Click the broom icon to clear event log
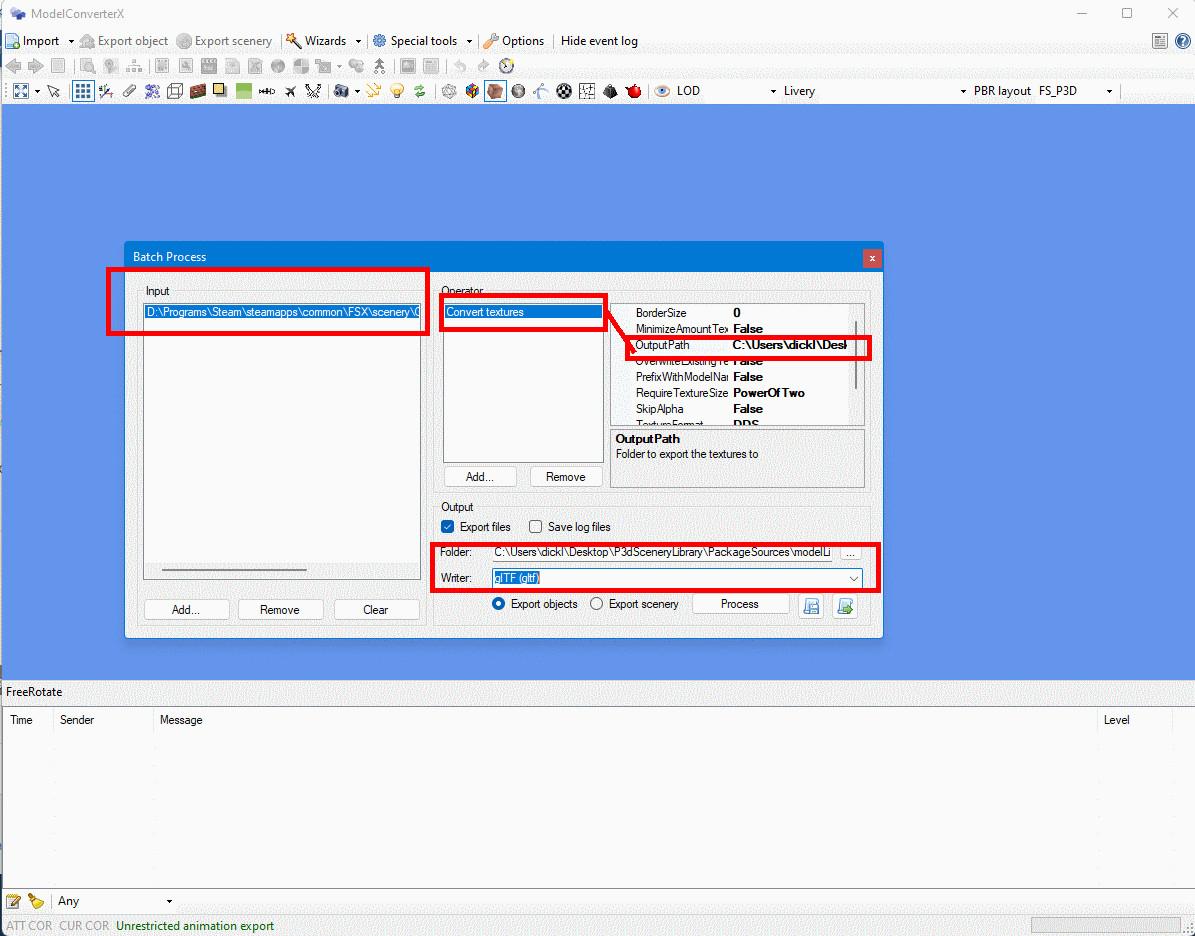The width and height of the screenshot is (1195, 936). 36,901
